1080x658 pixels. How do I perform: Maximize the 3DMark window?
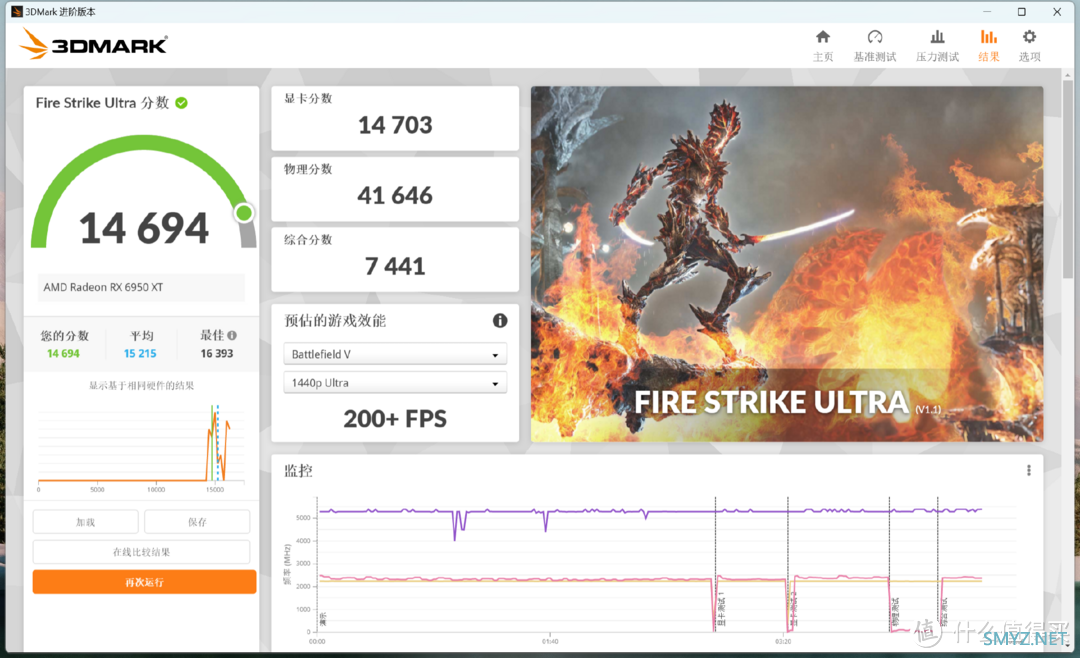coord(1021,12)
